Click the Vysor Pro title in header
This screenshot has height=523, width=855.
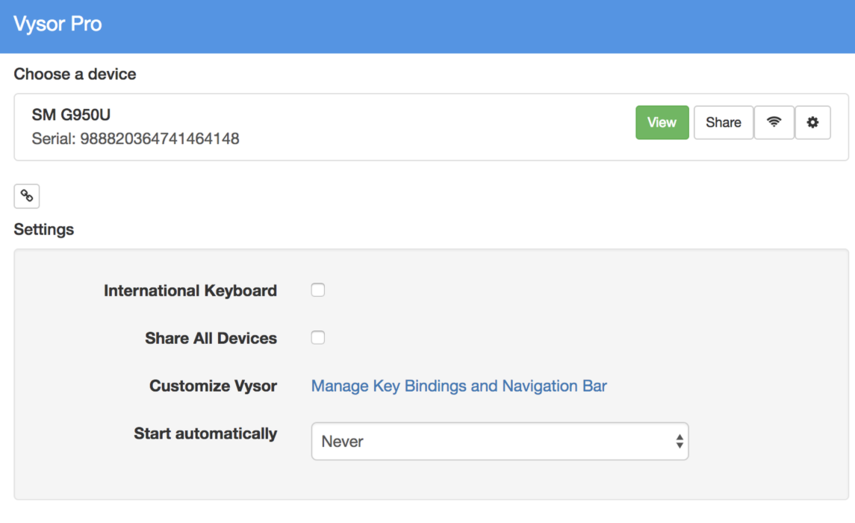pos(58,24)
